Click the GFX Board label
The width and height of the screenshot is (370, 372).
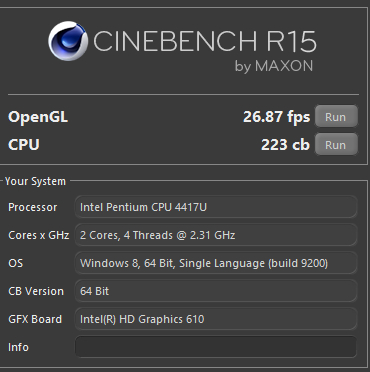pyautogui.click(x=35, y=319)
